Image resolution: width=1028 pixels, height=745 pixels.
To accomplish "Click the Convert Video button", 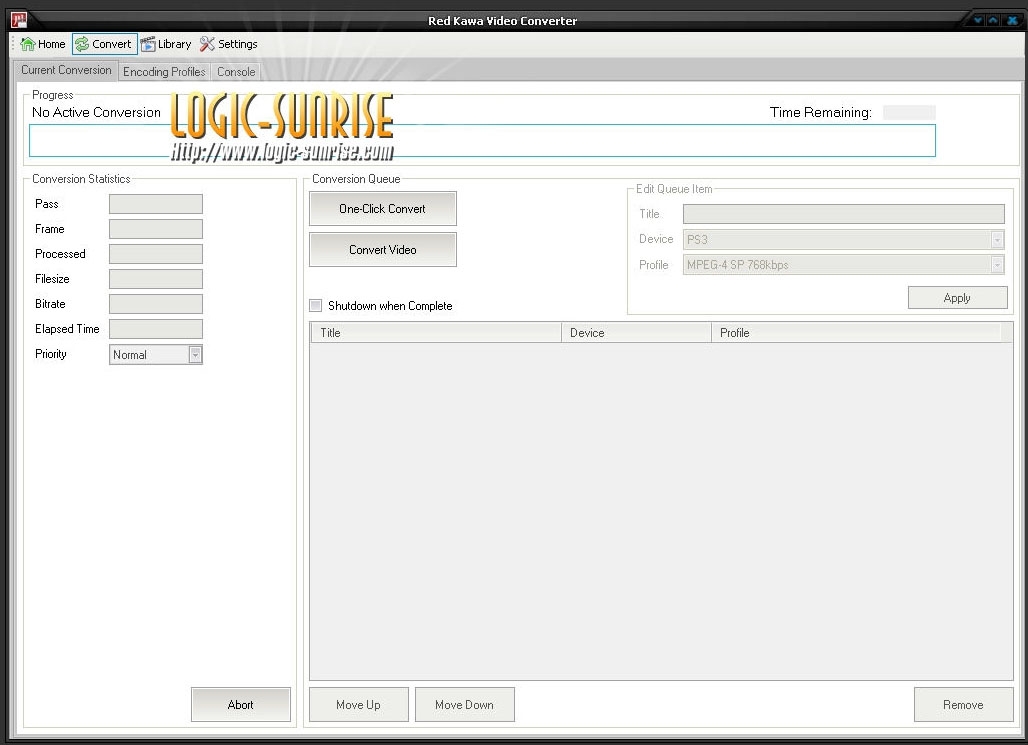I will [383, 249].
